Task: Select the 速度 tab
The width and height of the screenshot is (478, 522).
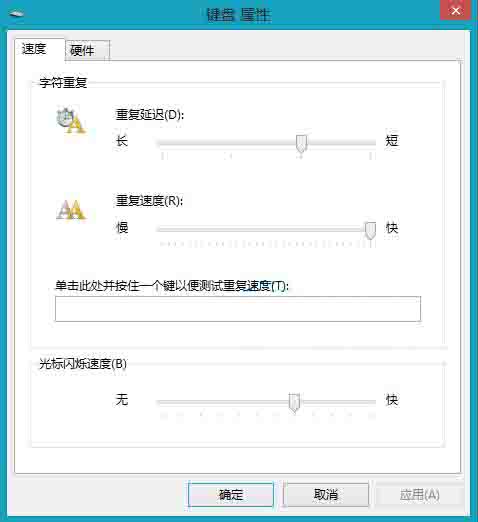Action: (40, 49)
